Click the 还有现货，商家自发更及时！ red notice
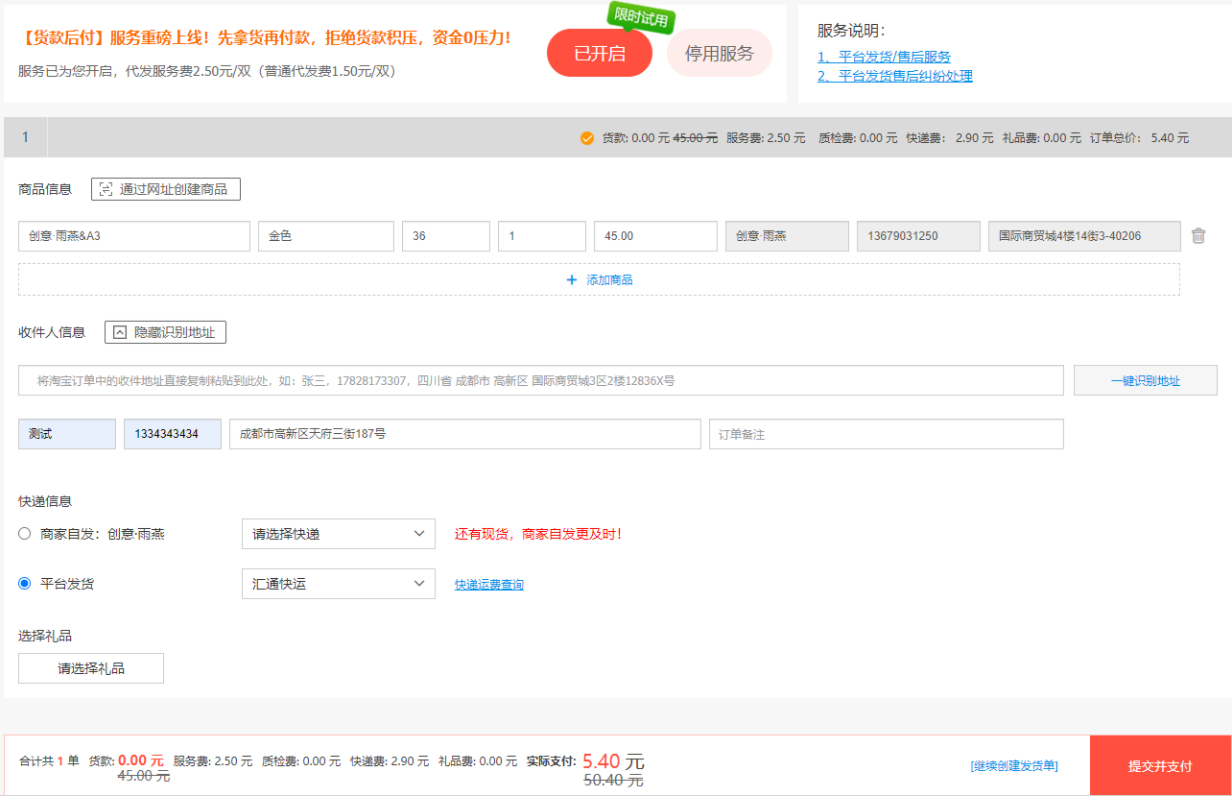Screen dimensions: 1232x796 tap(538, 534)
